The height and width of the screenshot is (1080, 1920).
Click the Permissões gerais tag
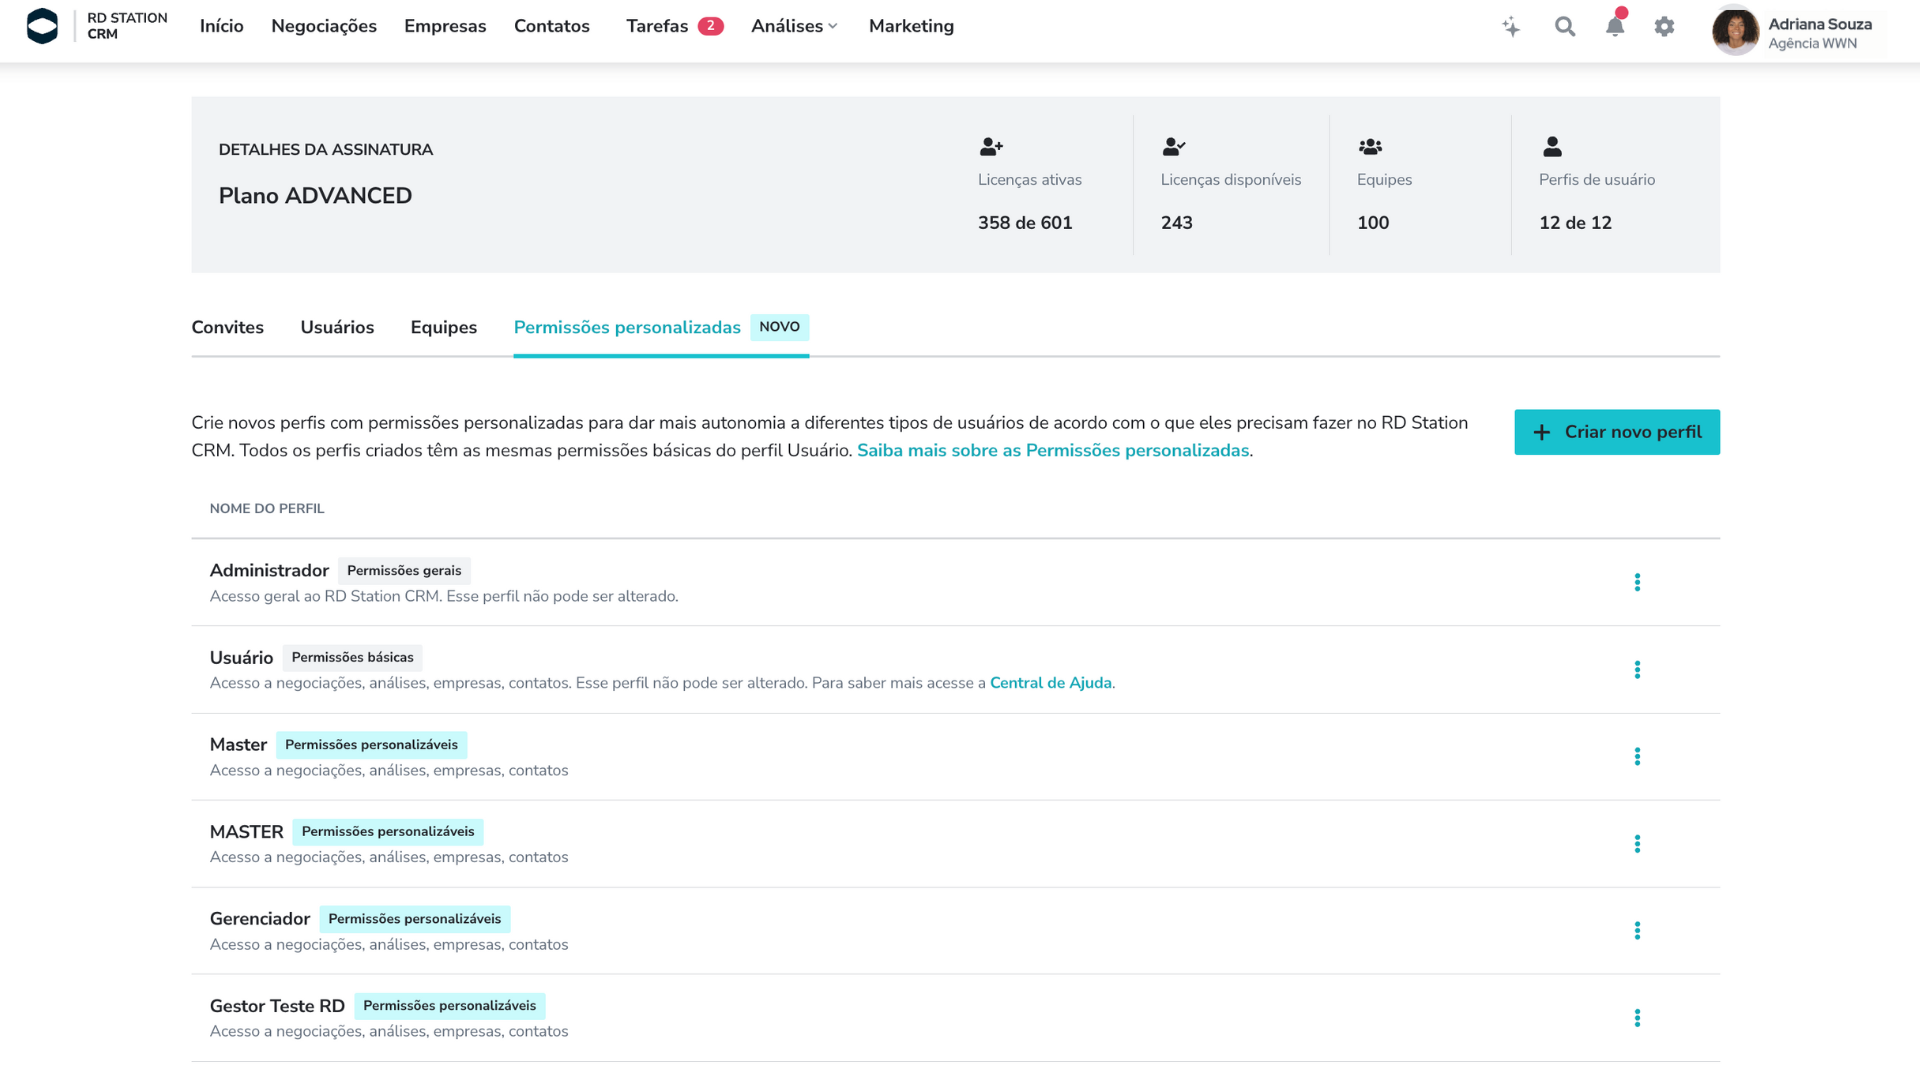click(x=404, y=570)
